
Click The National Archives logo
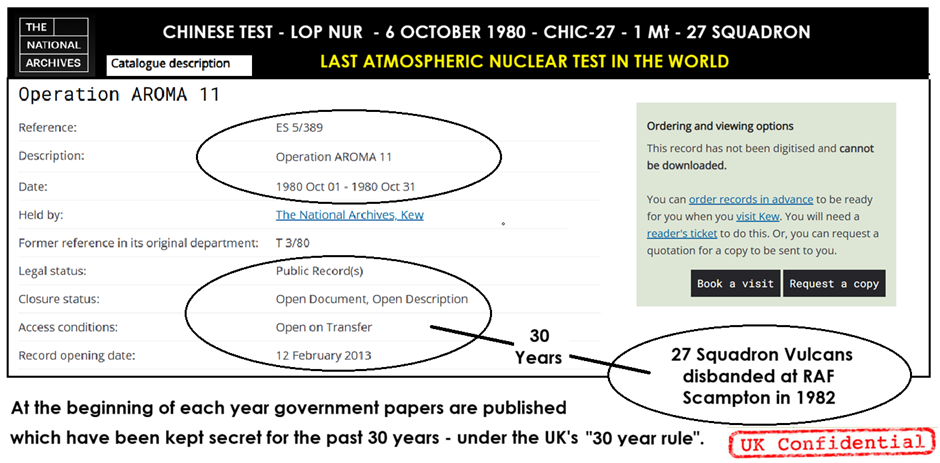53,44
